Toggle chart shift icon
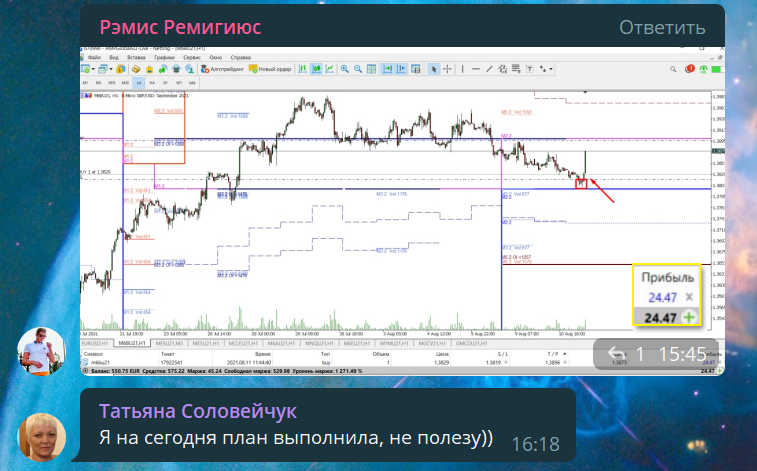The width and height of the screenshot is (757, 471). click(401, 69)
